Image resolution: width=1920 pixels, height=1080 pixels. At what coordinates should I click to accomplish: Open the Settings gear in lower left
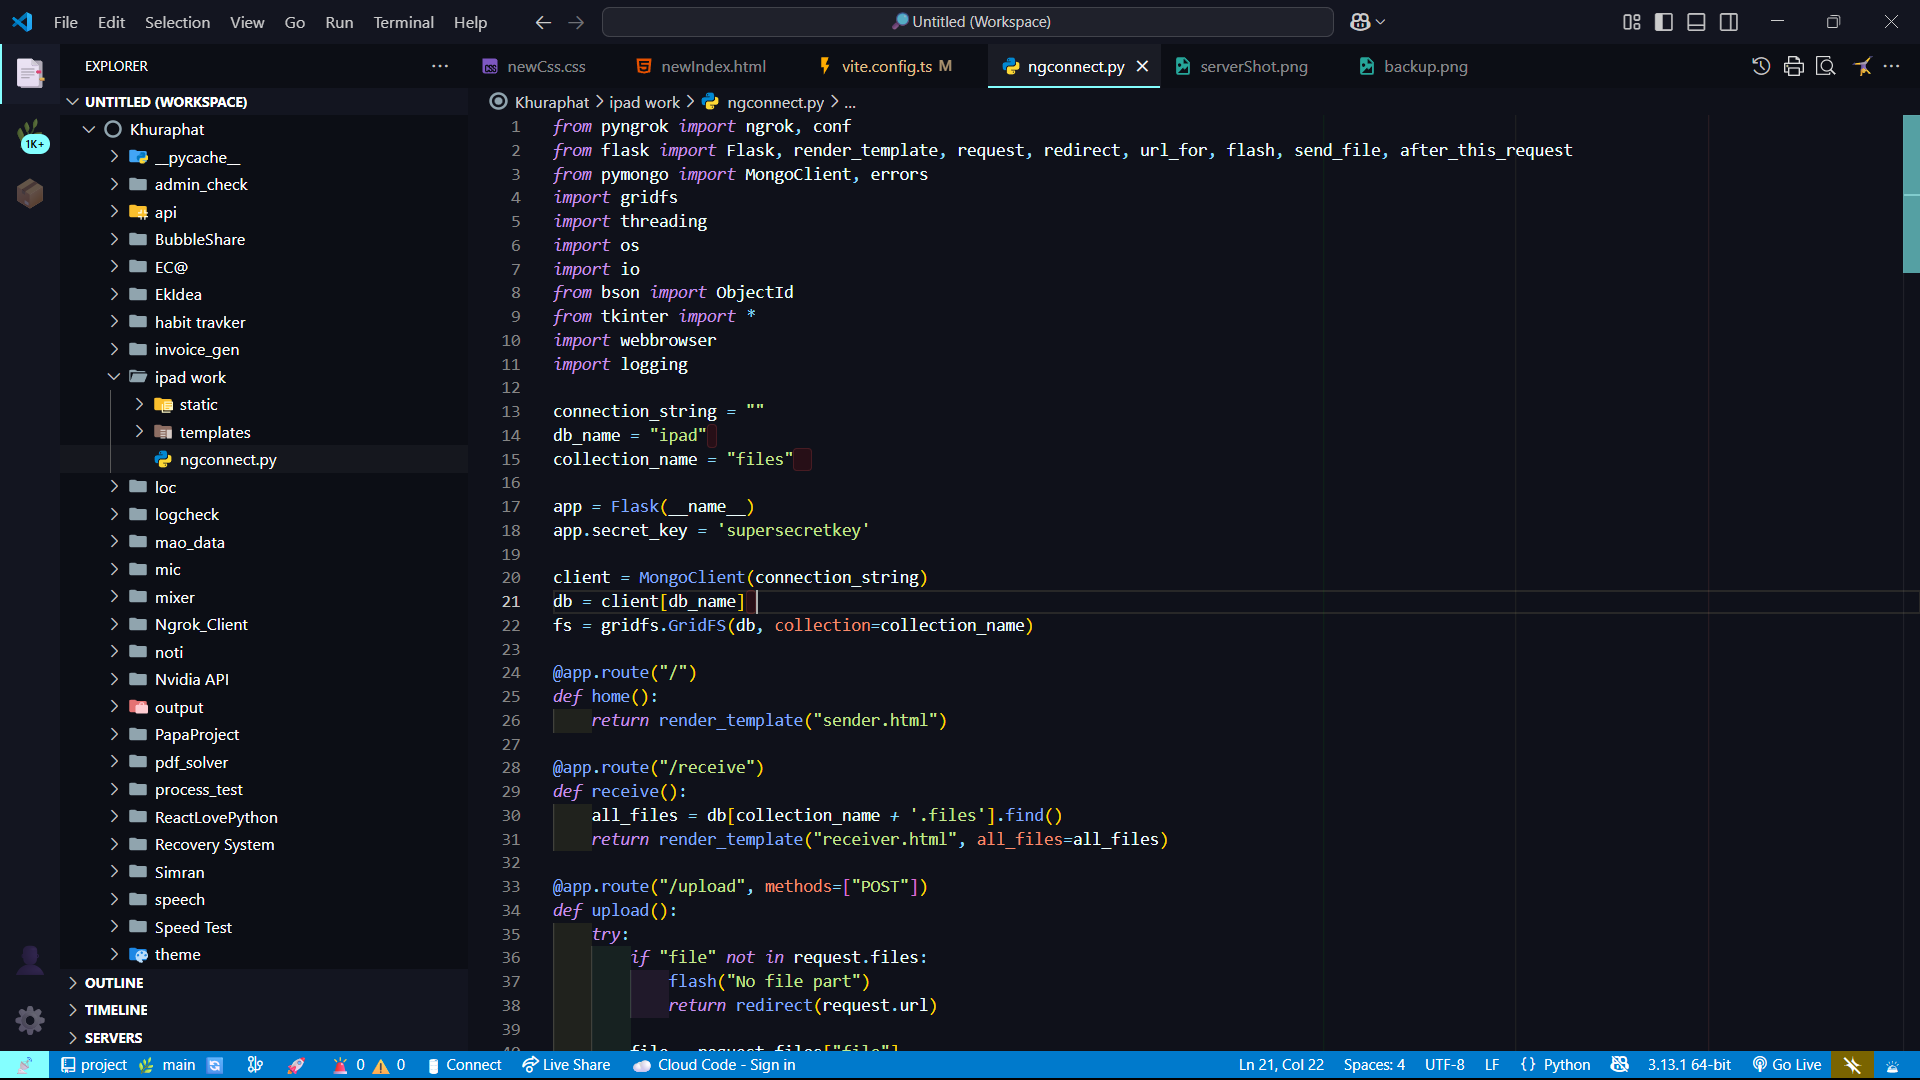(x=29, y=1020)
